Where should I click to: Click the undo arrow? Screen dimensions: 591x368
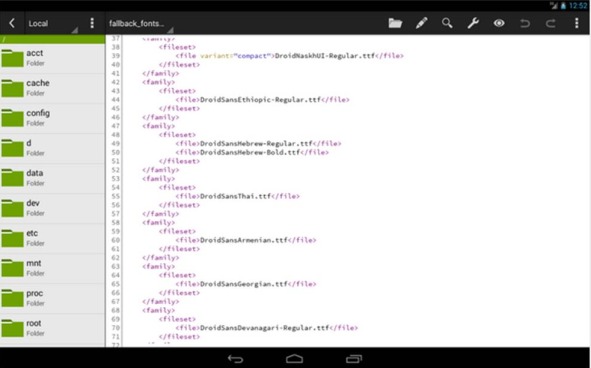(x=525, y=24)
